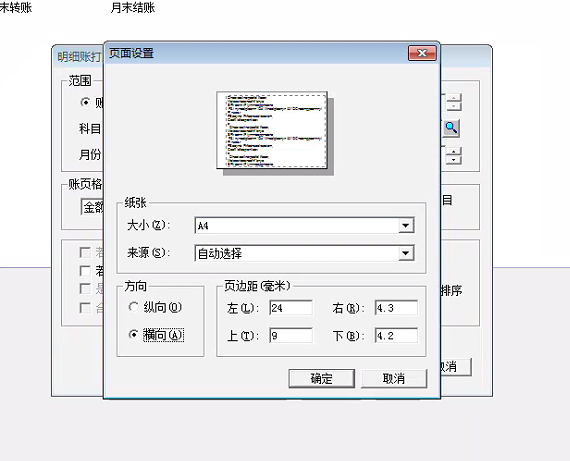Click the magnifier search icon behind dialog
The image size is (570, 461).
[451, 128]
